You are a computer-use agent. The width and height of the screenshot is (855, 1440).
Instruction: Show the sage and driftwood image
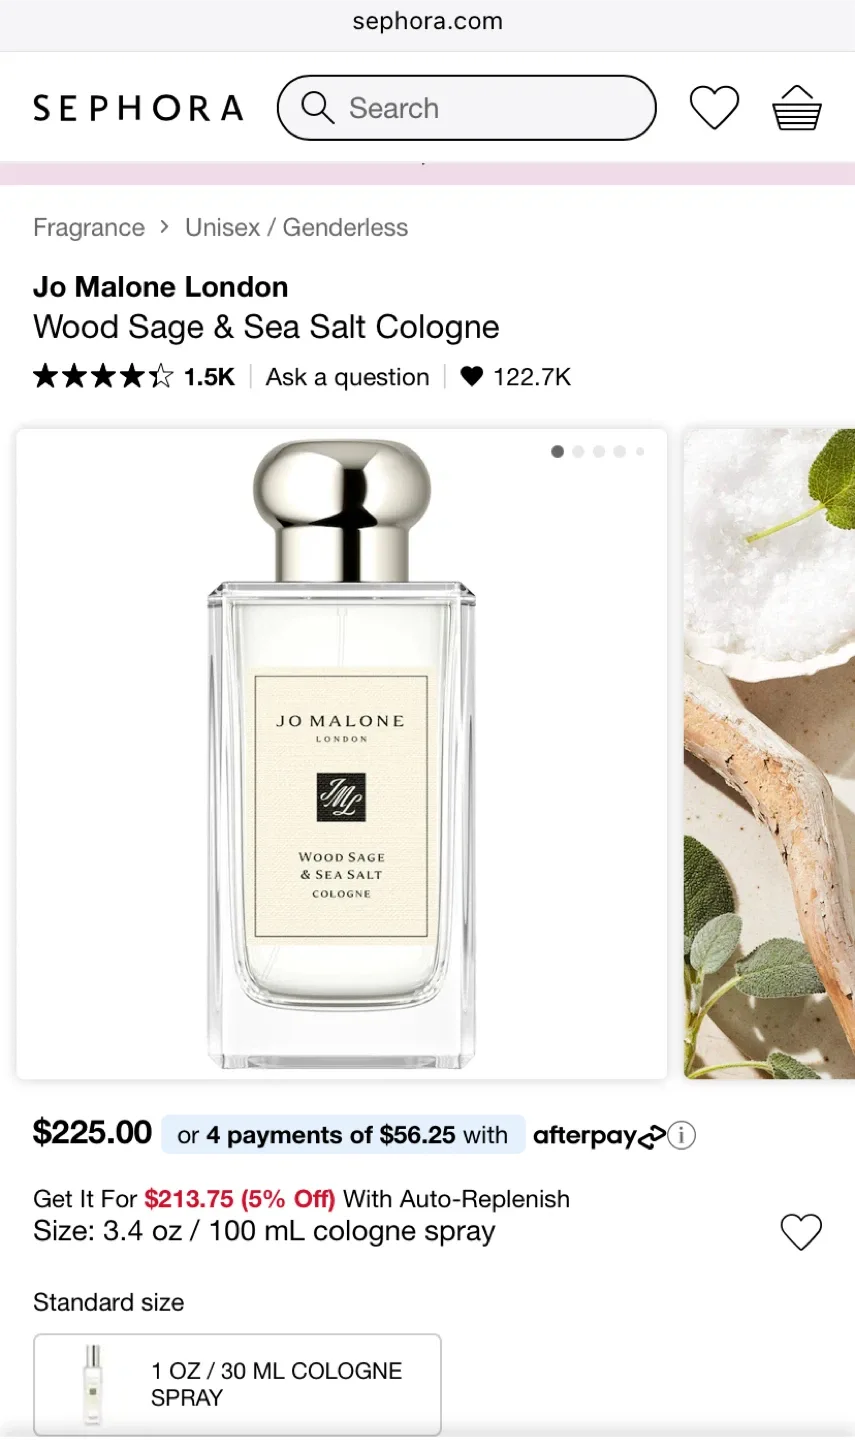click(769, 754)
